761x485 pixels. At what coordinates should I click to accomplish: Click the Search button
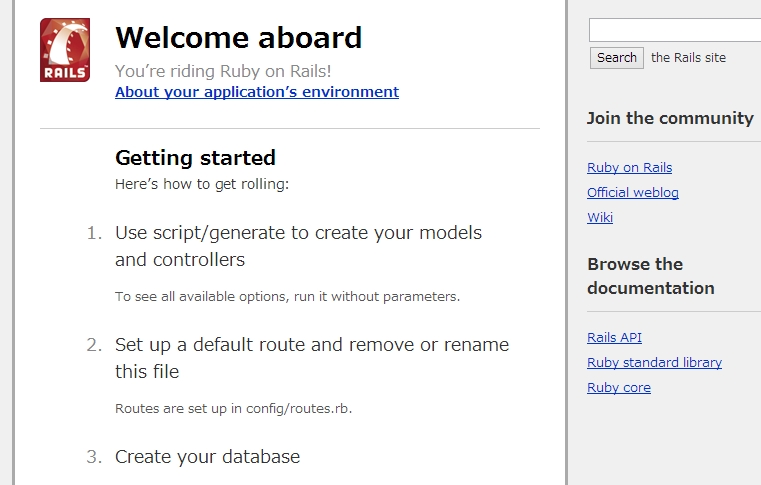tap(616, 58)
